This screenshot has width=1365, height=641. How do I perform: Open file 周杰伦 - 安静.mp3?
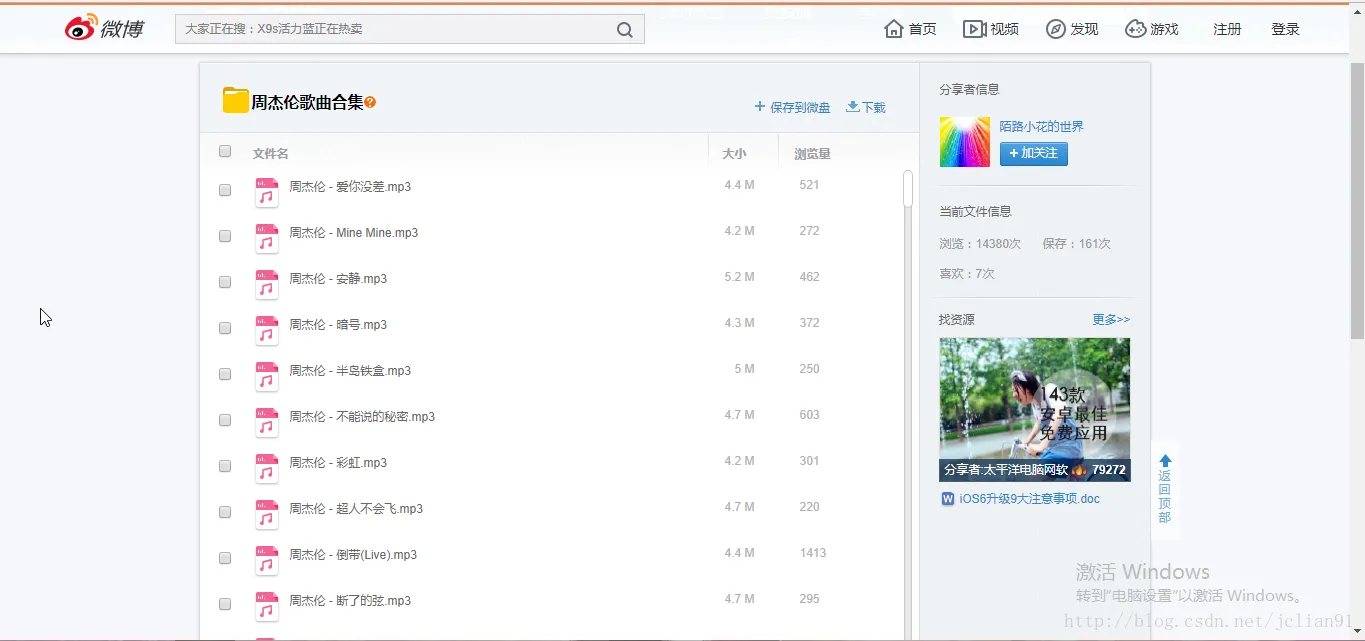pyautogui.click(x=338, y=279)
